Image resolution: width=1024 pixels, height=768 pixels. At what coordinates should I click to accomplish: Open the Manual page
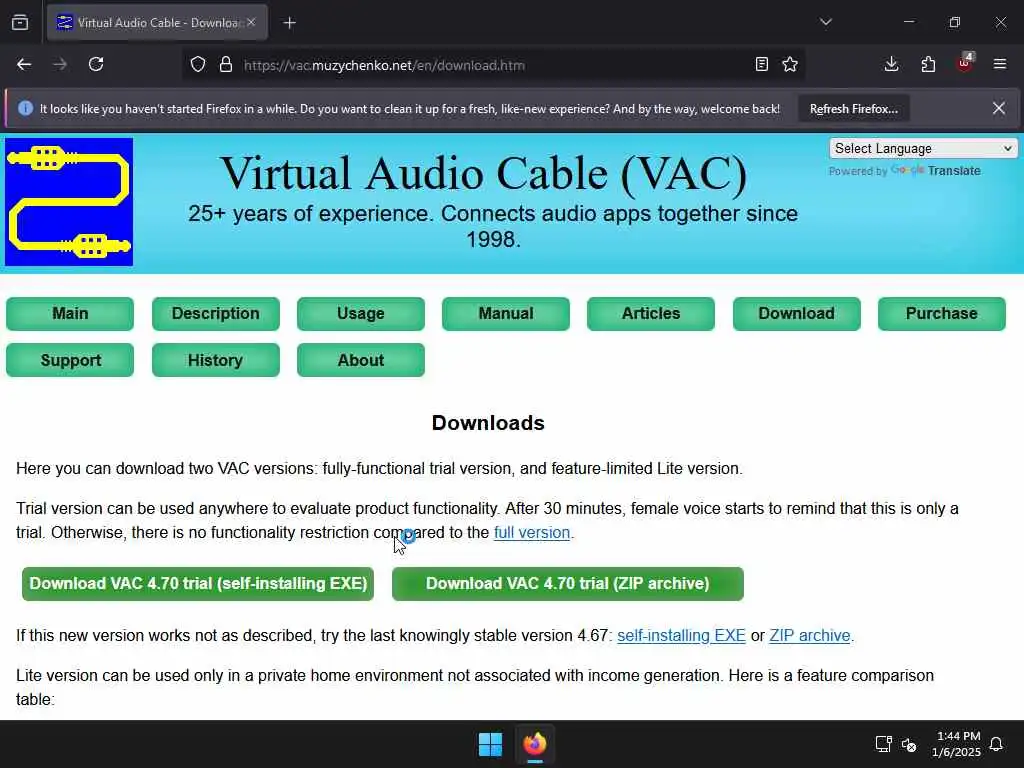[x=505, y=313]
